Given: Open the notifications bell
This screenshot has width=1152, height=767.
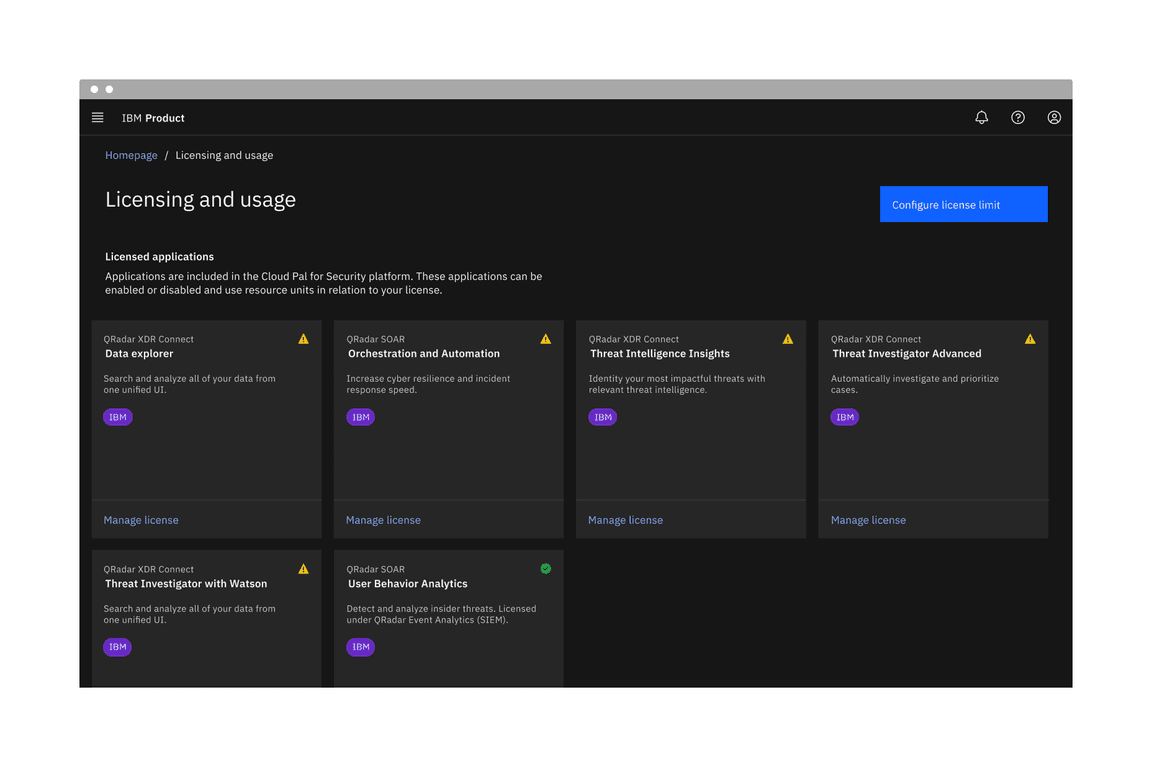Looking at the screenshot, I should tap(981, 118).
